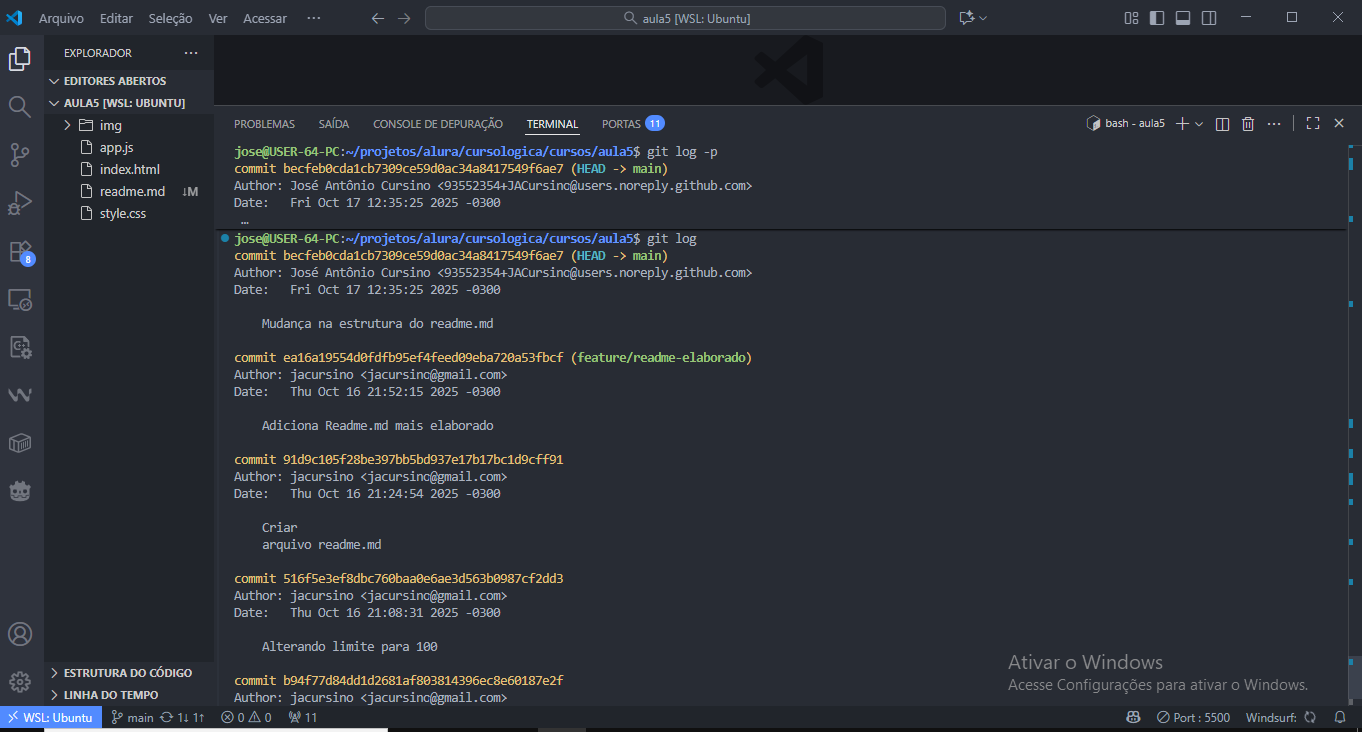
Task: Open new terminal launch profile dropdown
Action: coord(1199,124)
